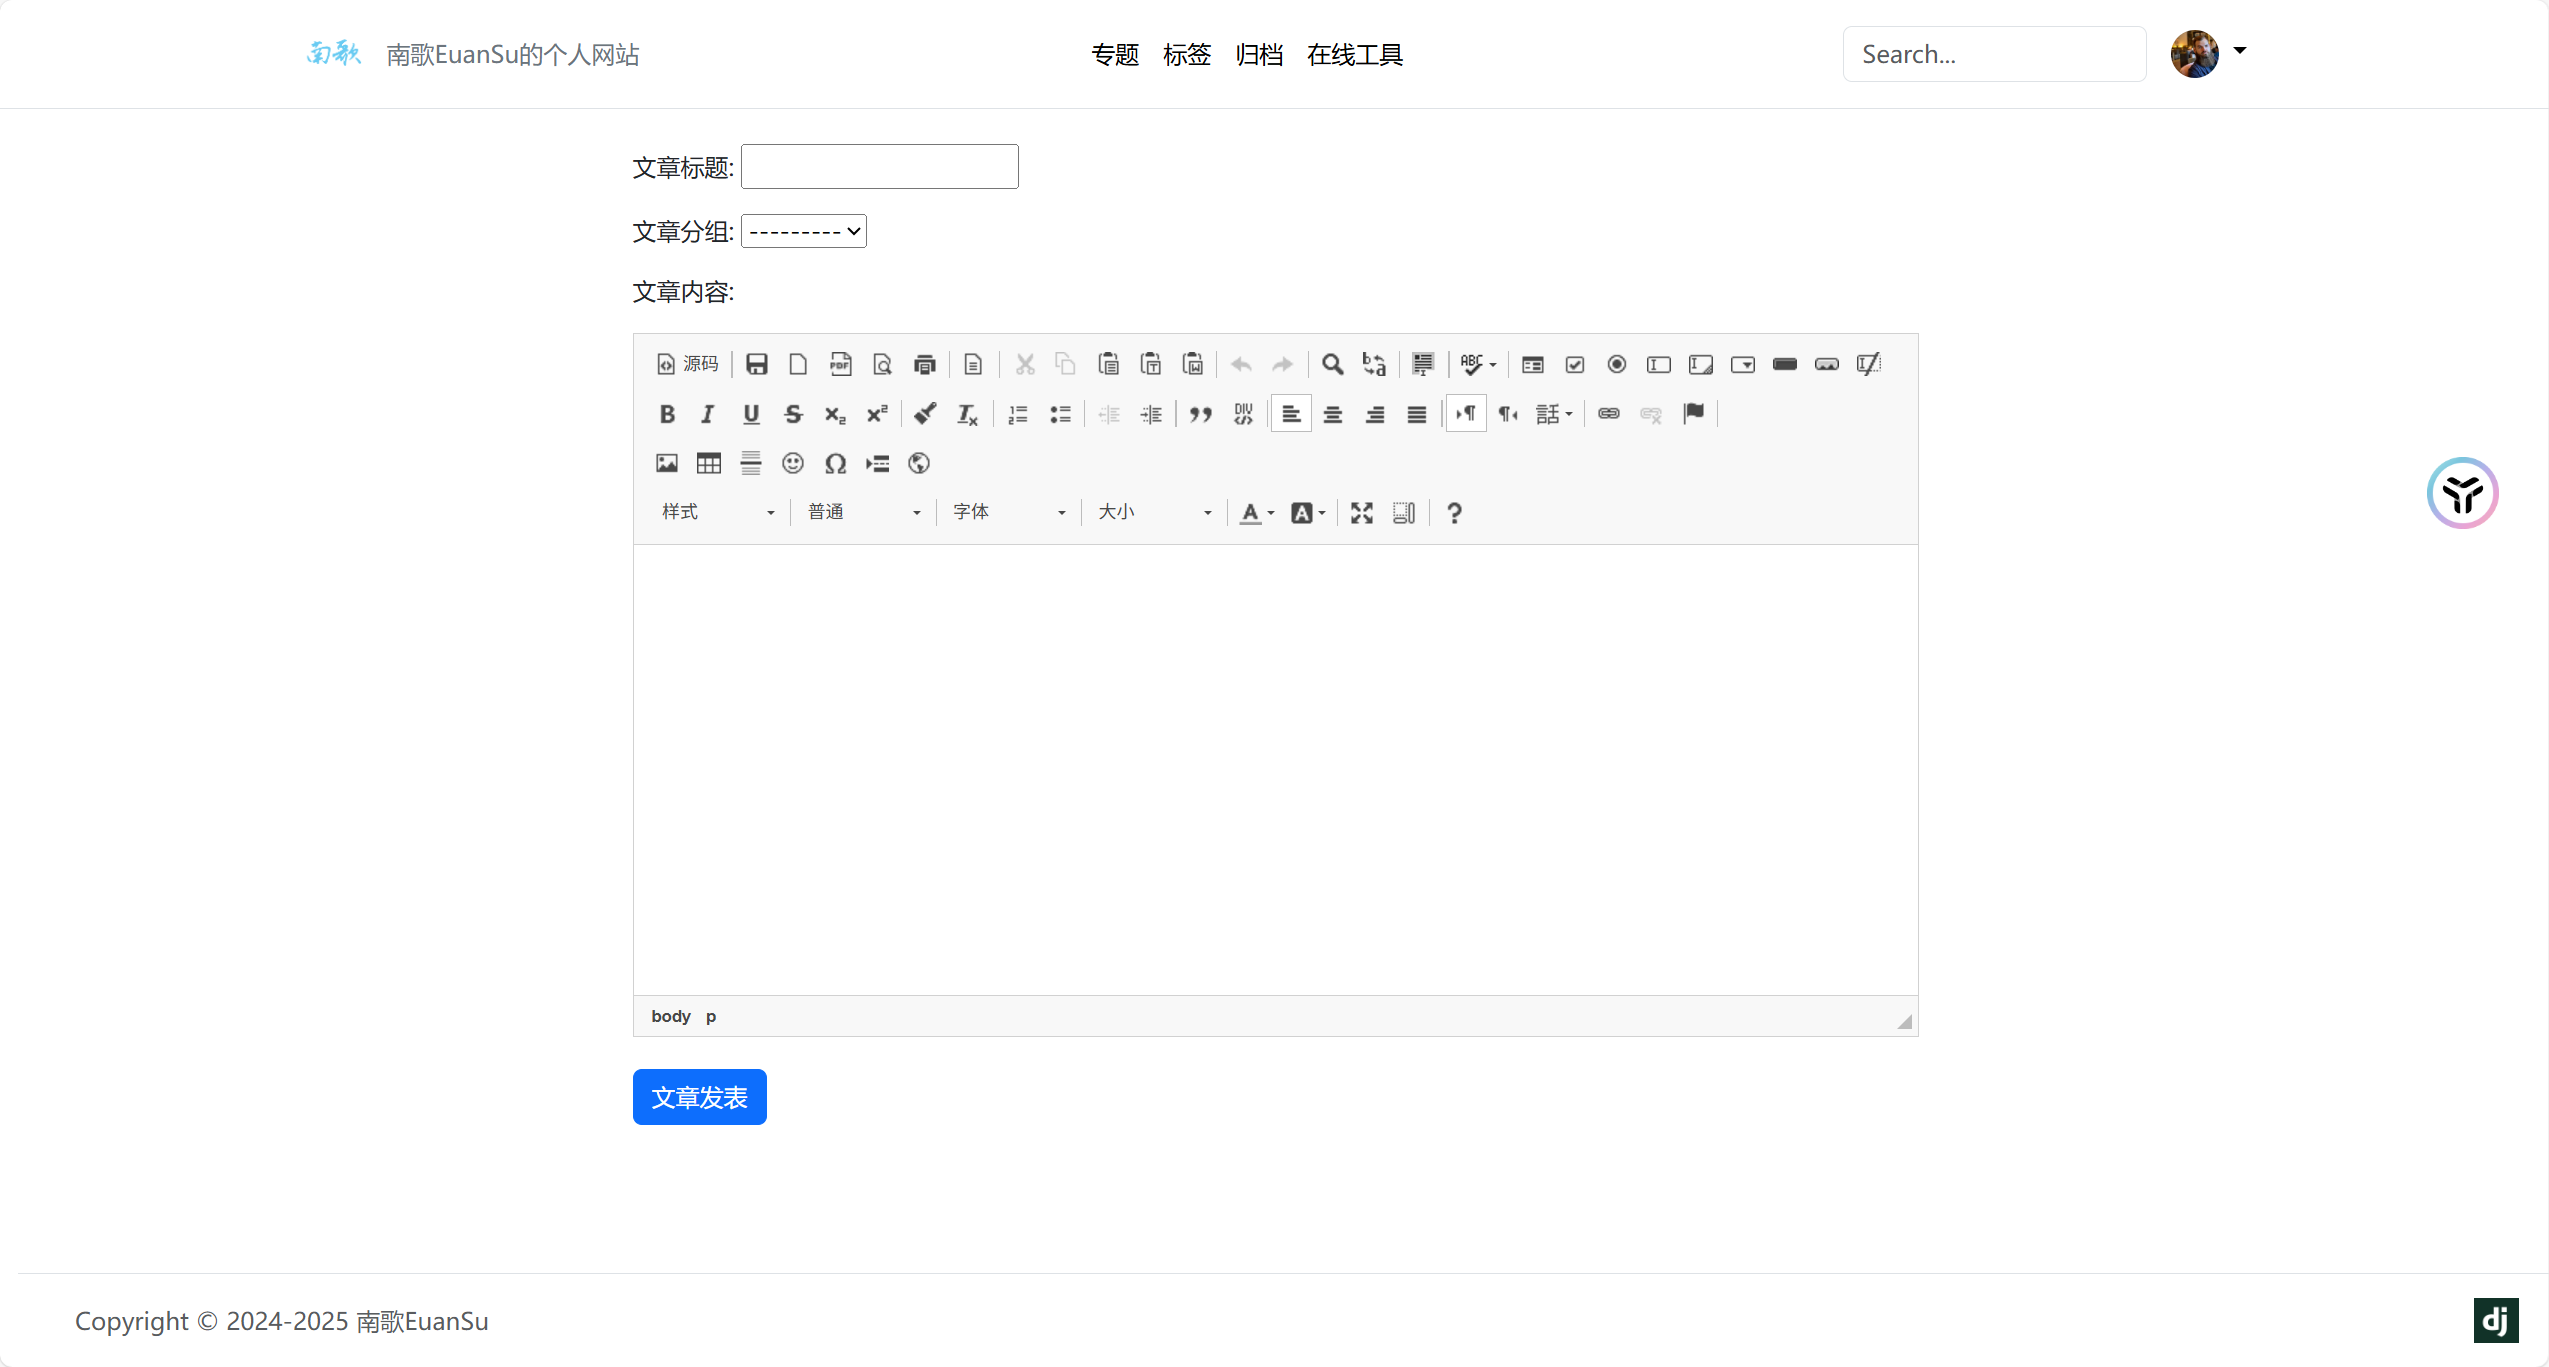Screen dimensions: 2549x1367
Task: Click the 文章标题 input field
Action: pos(879,167)
